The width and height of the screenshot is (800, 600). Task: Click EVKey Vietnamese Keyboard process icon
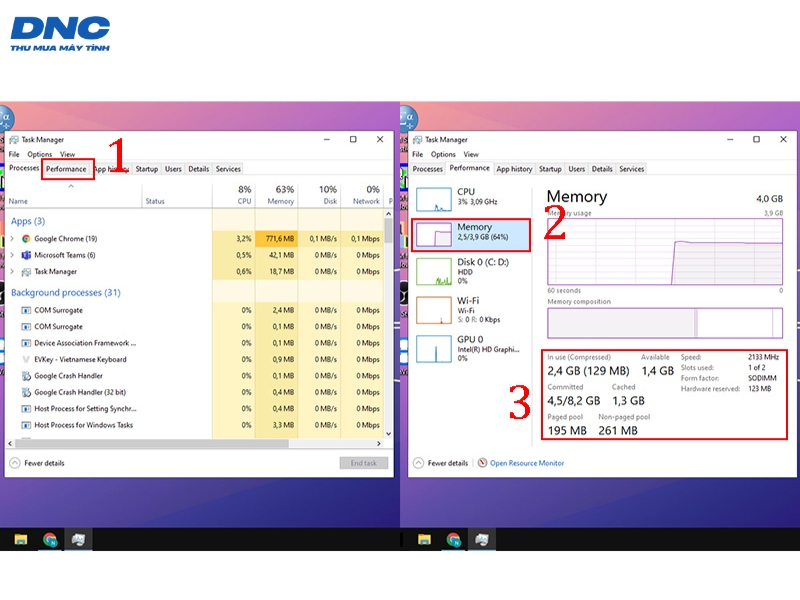[26, 360]
